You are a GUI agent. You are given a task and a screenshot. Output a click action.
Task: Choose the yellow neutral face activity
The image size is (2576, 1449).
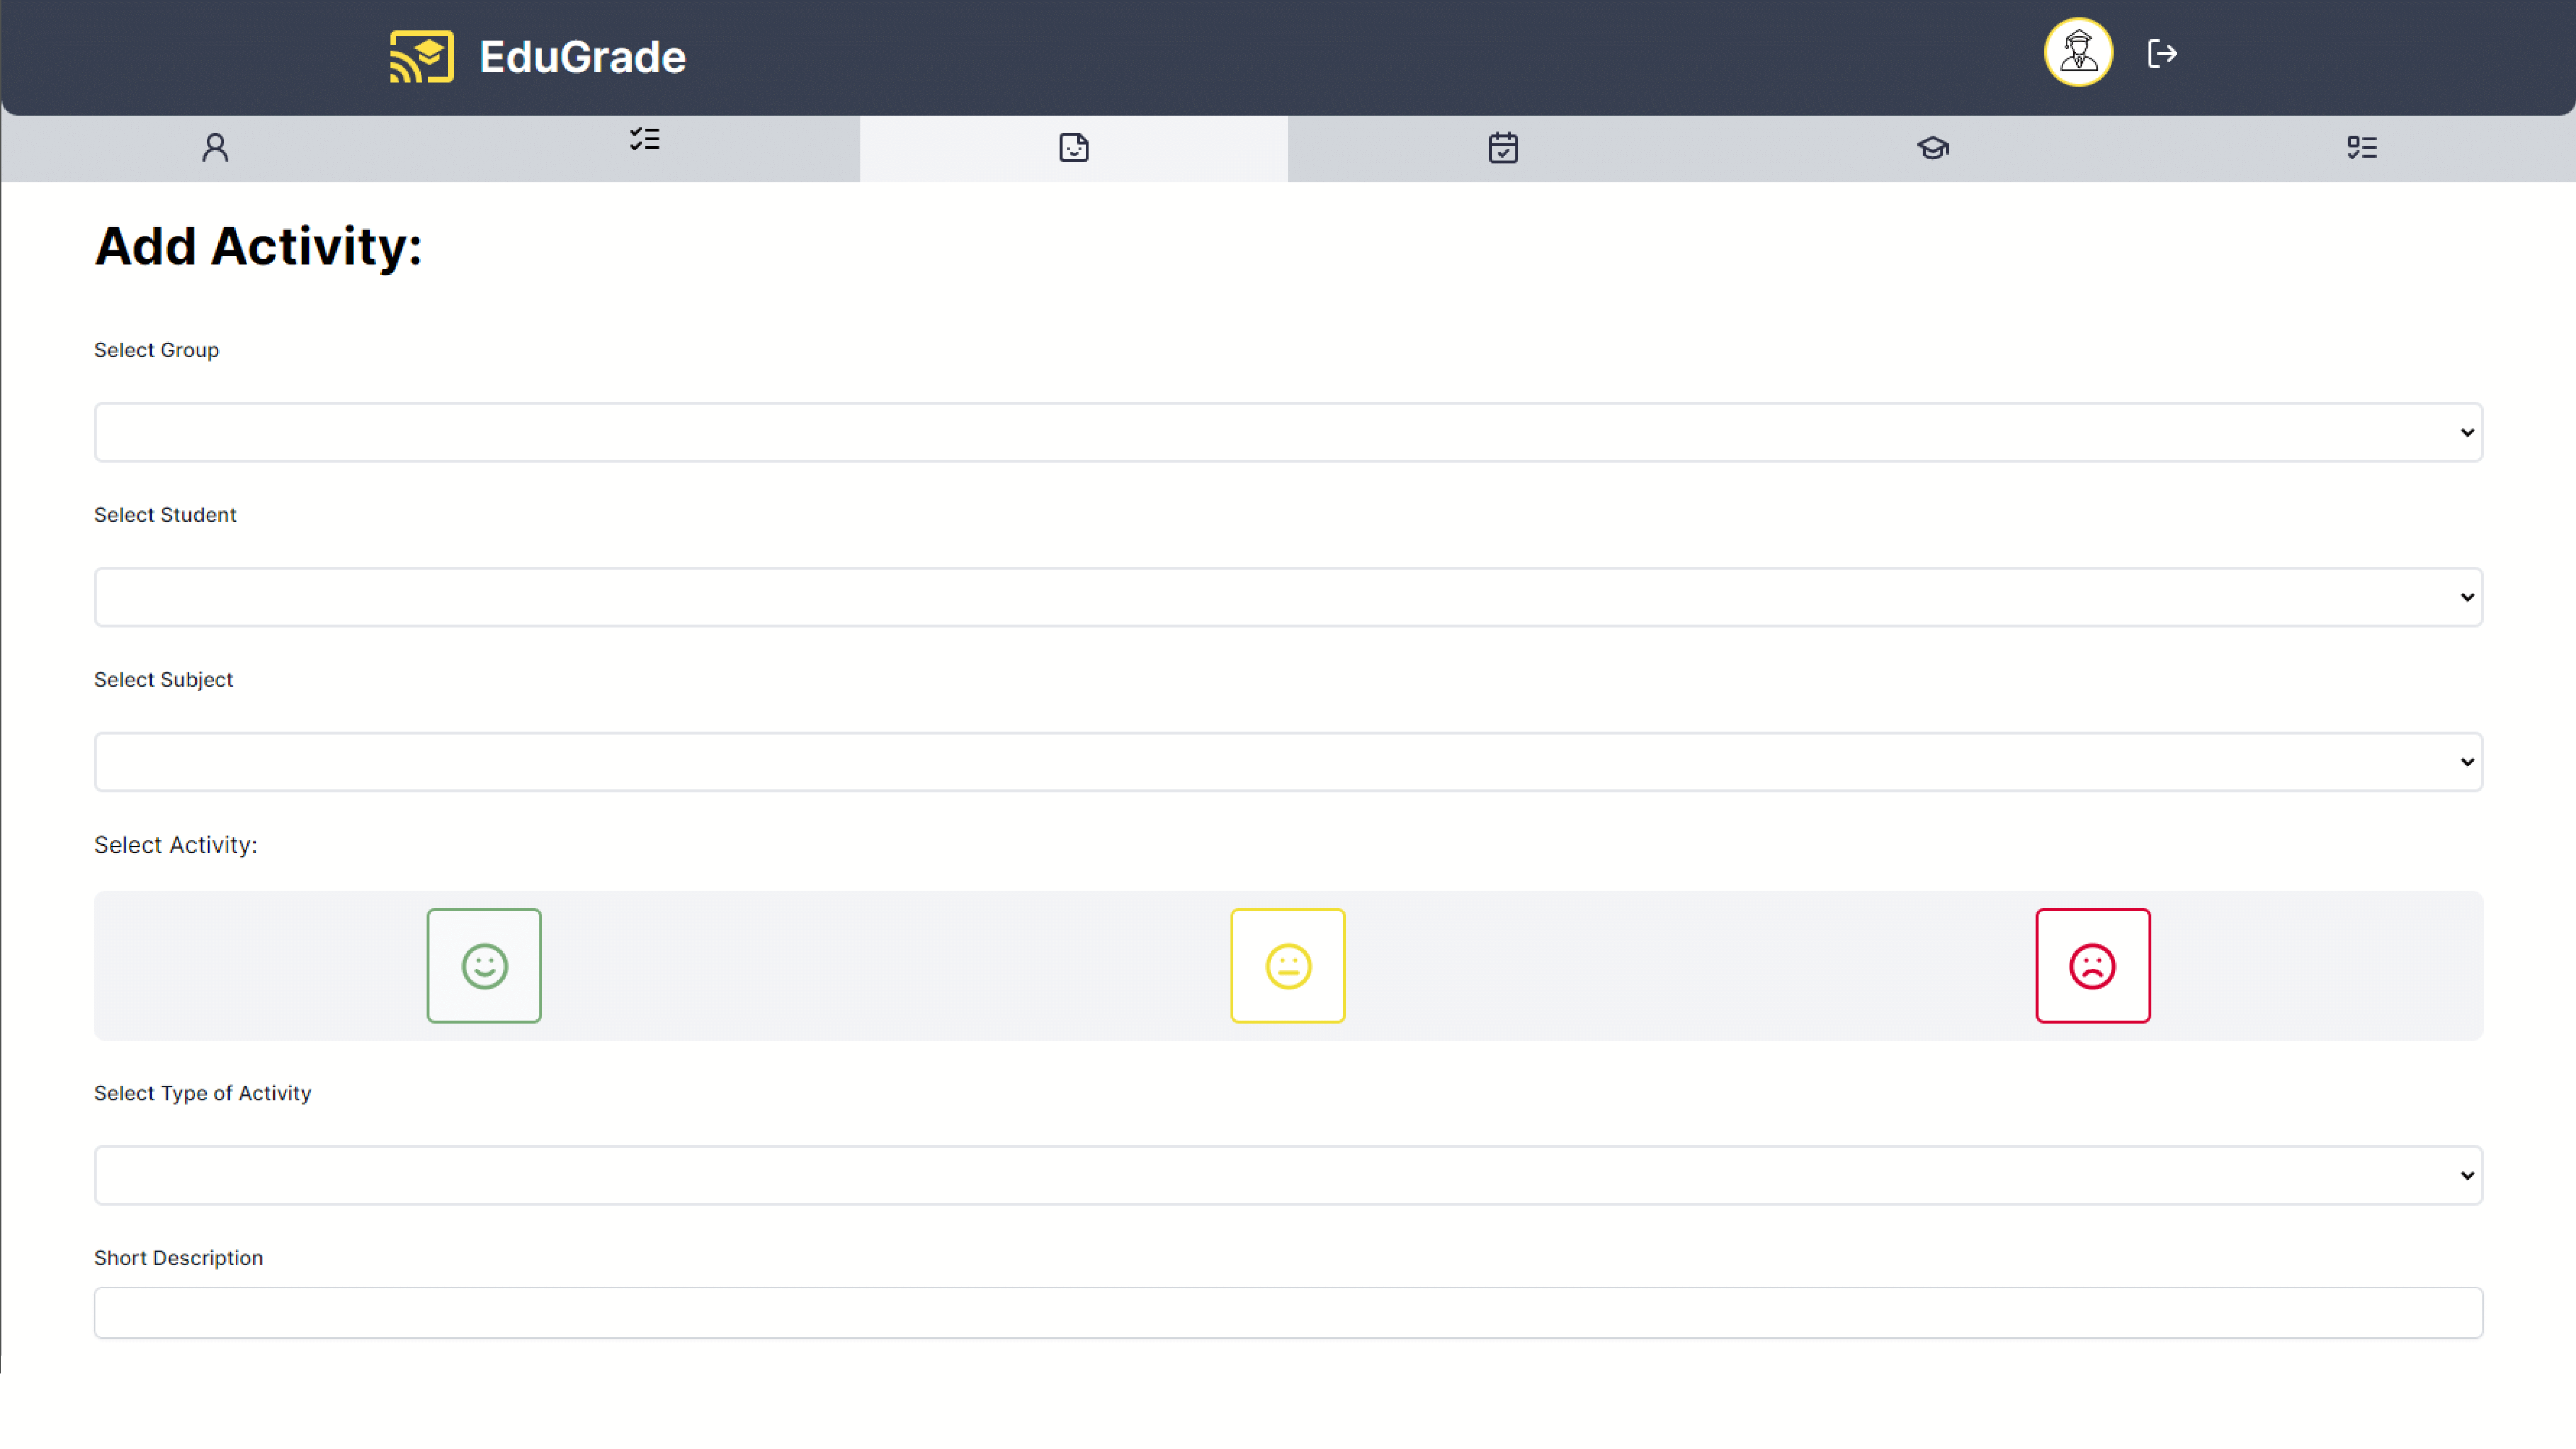click(x=1288, y=966)
